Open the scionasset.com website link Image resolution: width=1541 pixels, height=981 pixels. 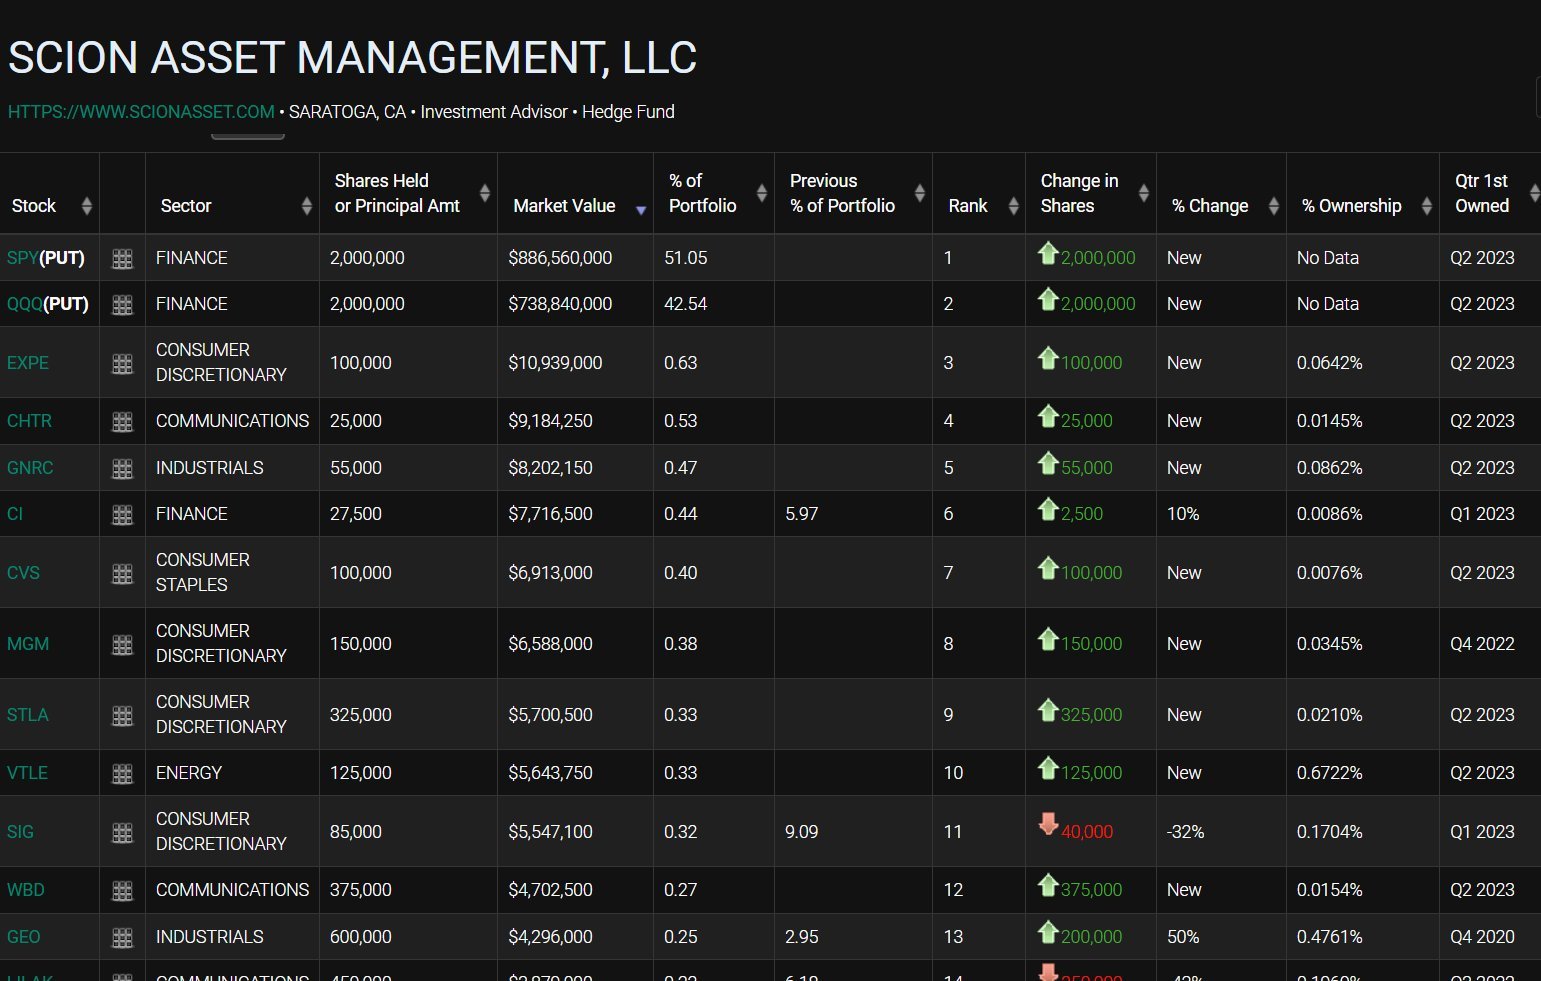(141, 112)
